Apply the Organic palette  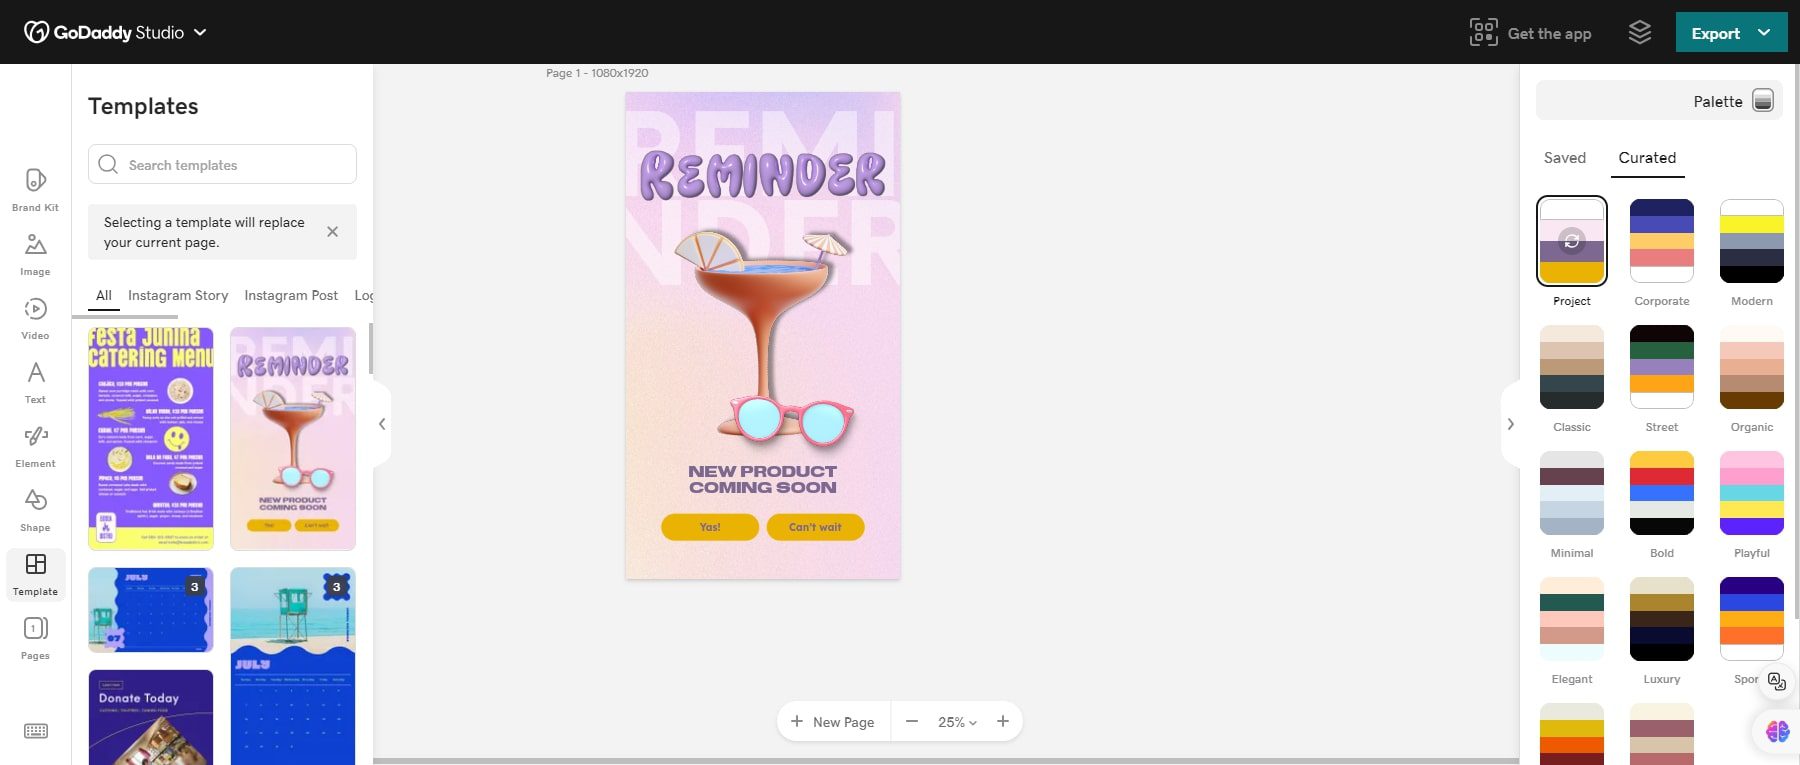point(1751,367)
